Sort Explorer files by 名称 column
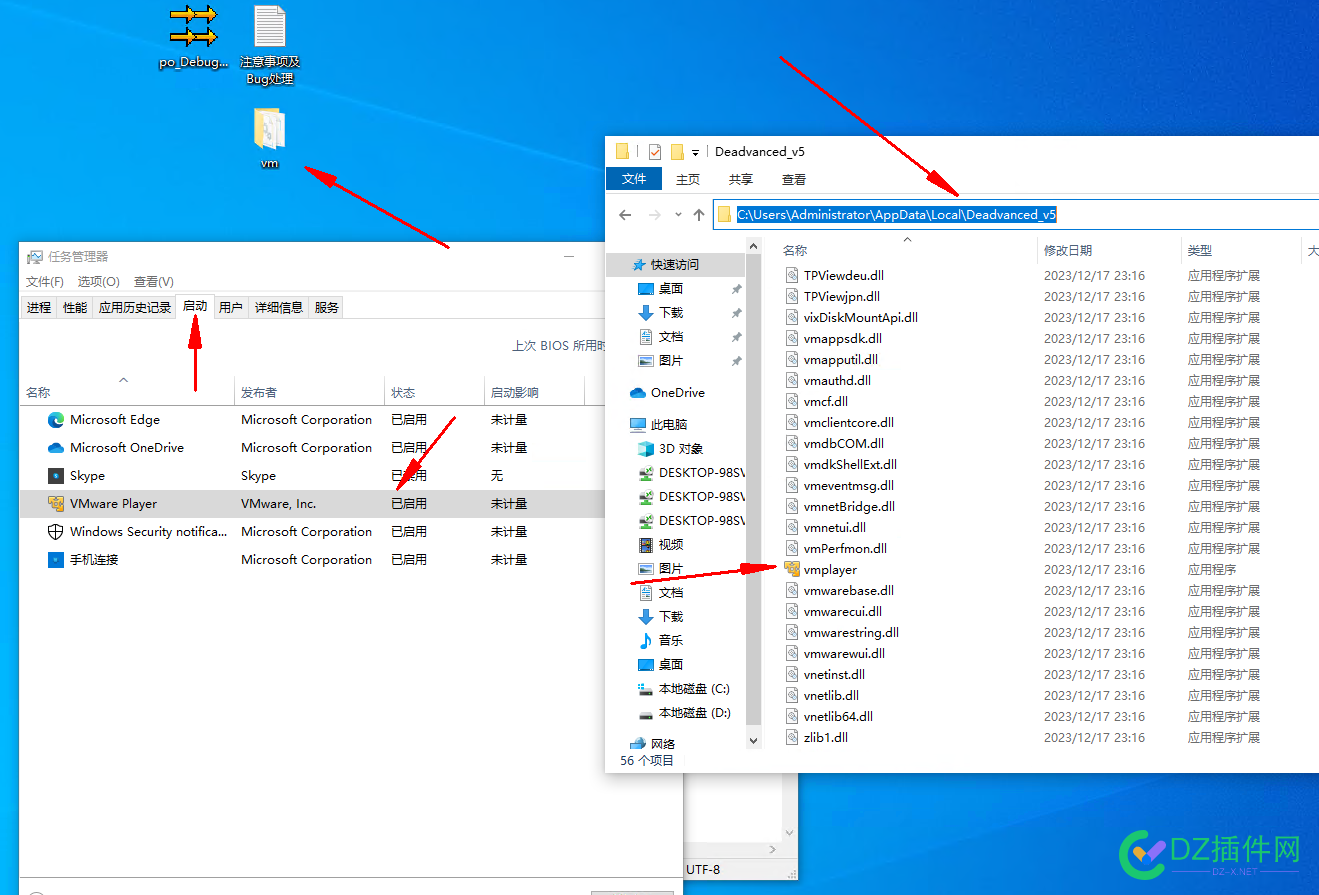Screen dimensions: 1319x895 [906, 251]
